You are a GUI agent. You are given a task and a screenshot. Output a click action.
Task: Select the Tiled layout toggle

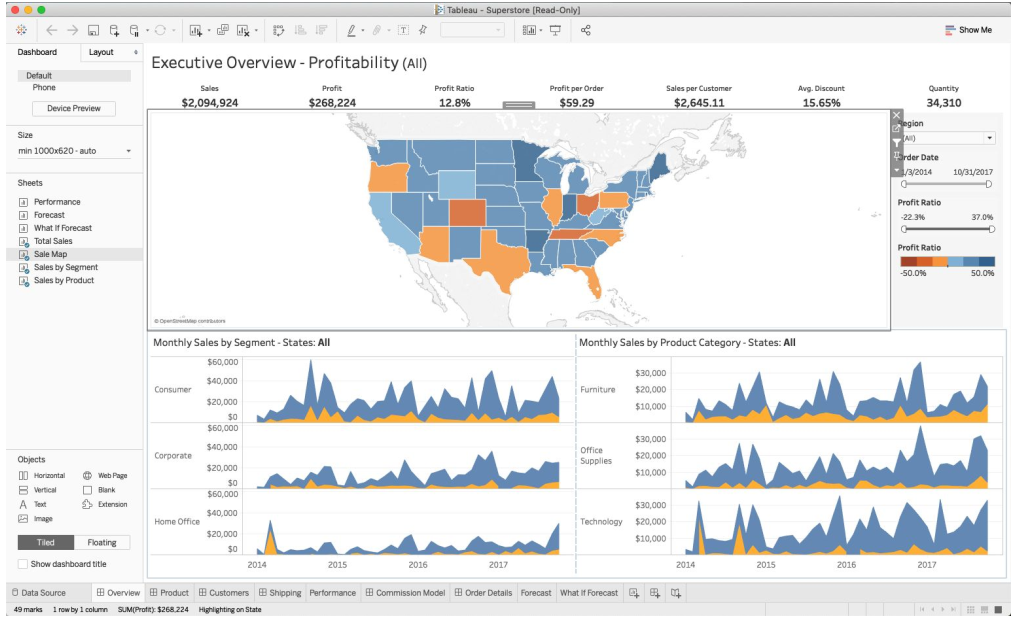pos(45,542)
